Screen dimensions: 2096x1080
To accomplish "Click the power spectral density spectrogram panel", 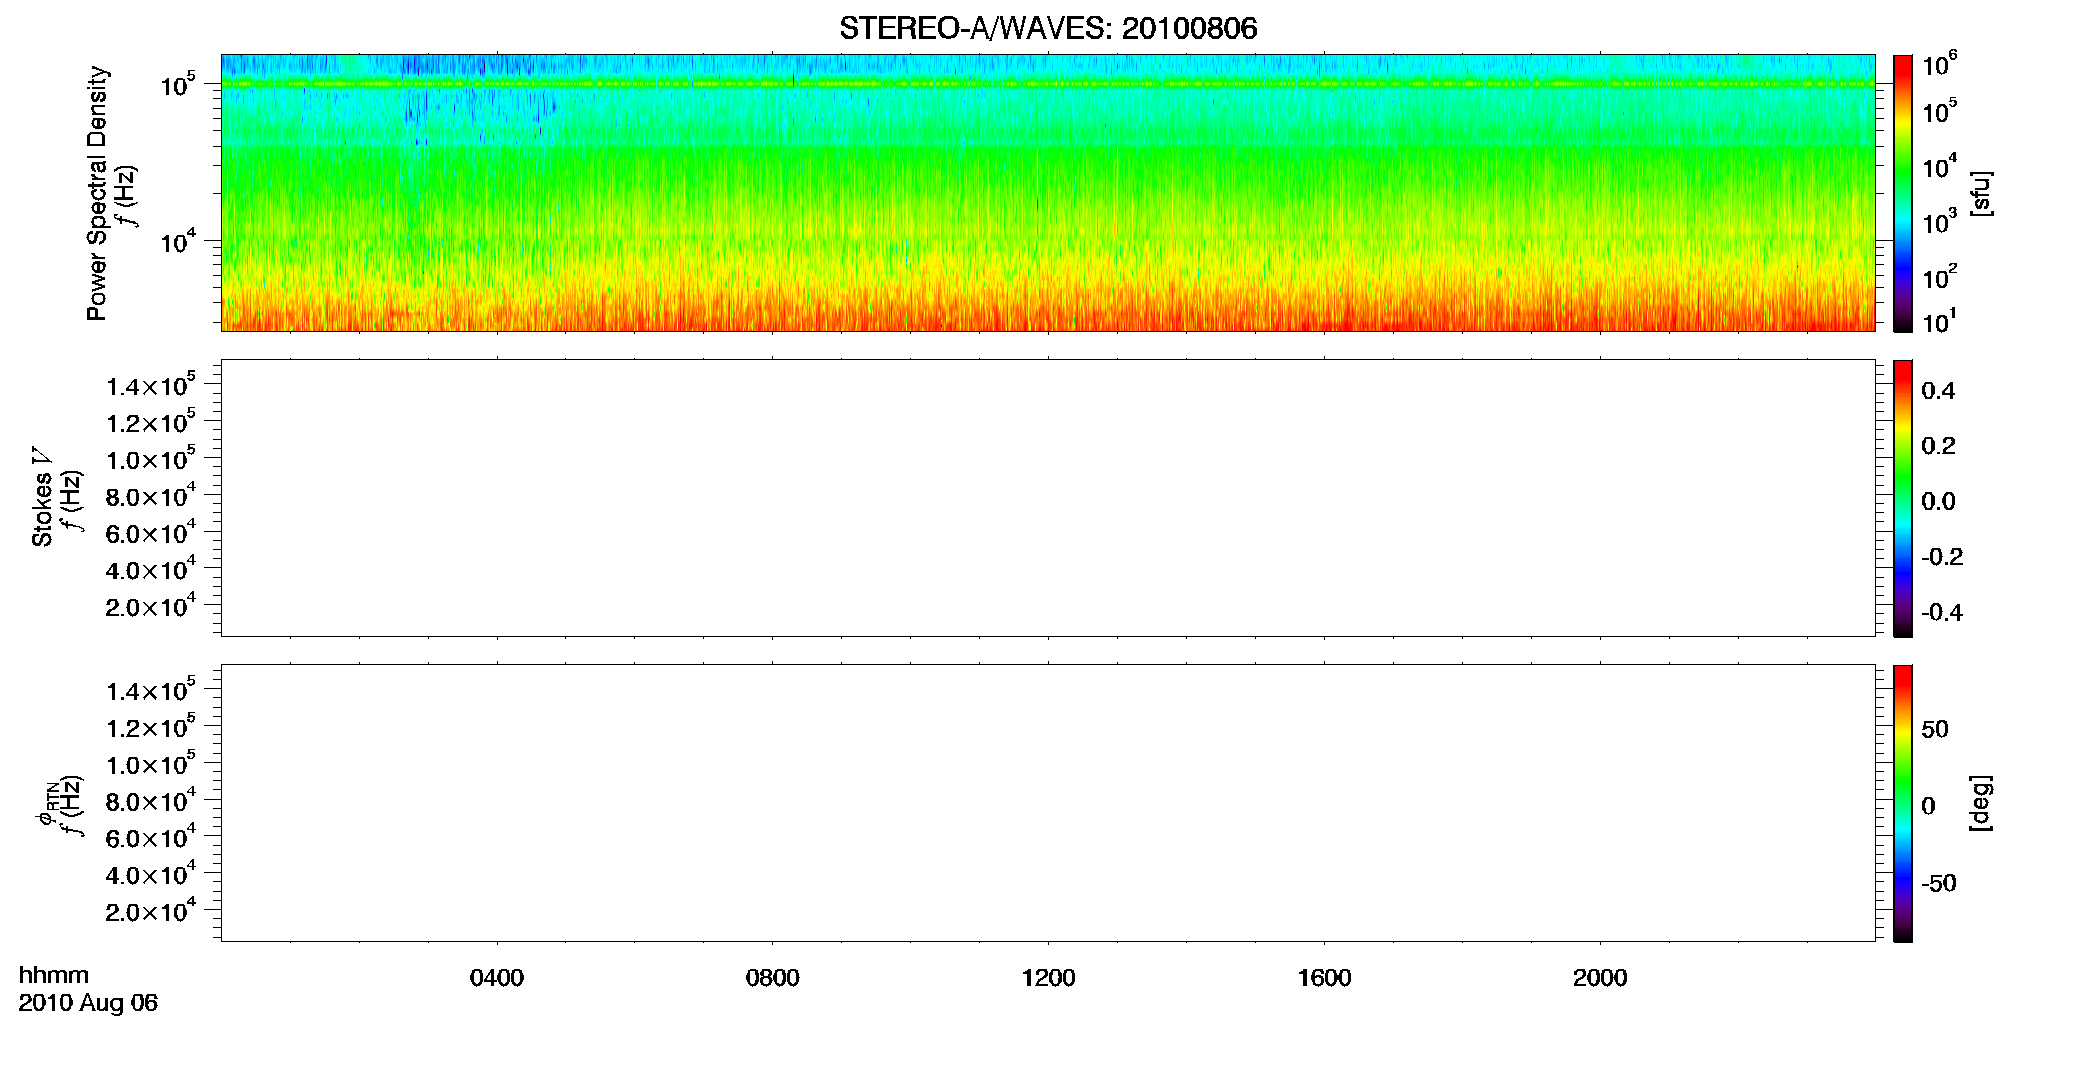I will [1048, 193].
